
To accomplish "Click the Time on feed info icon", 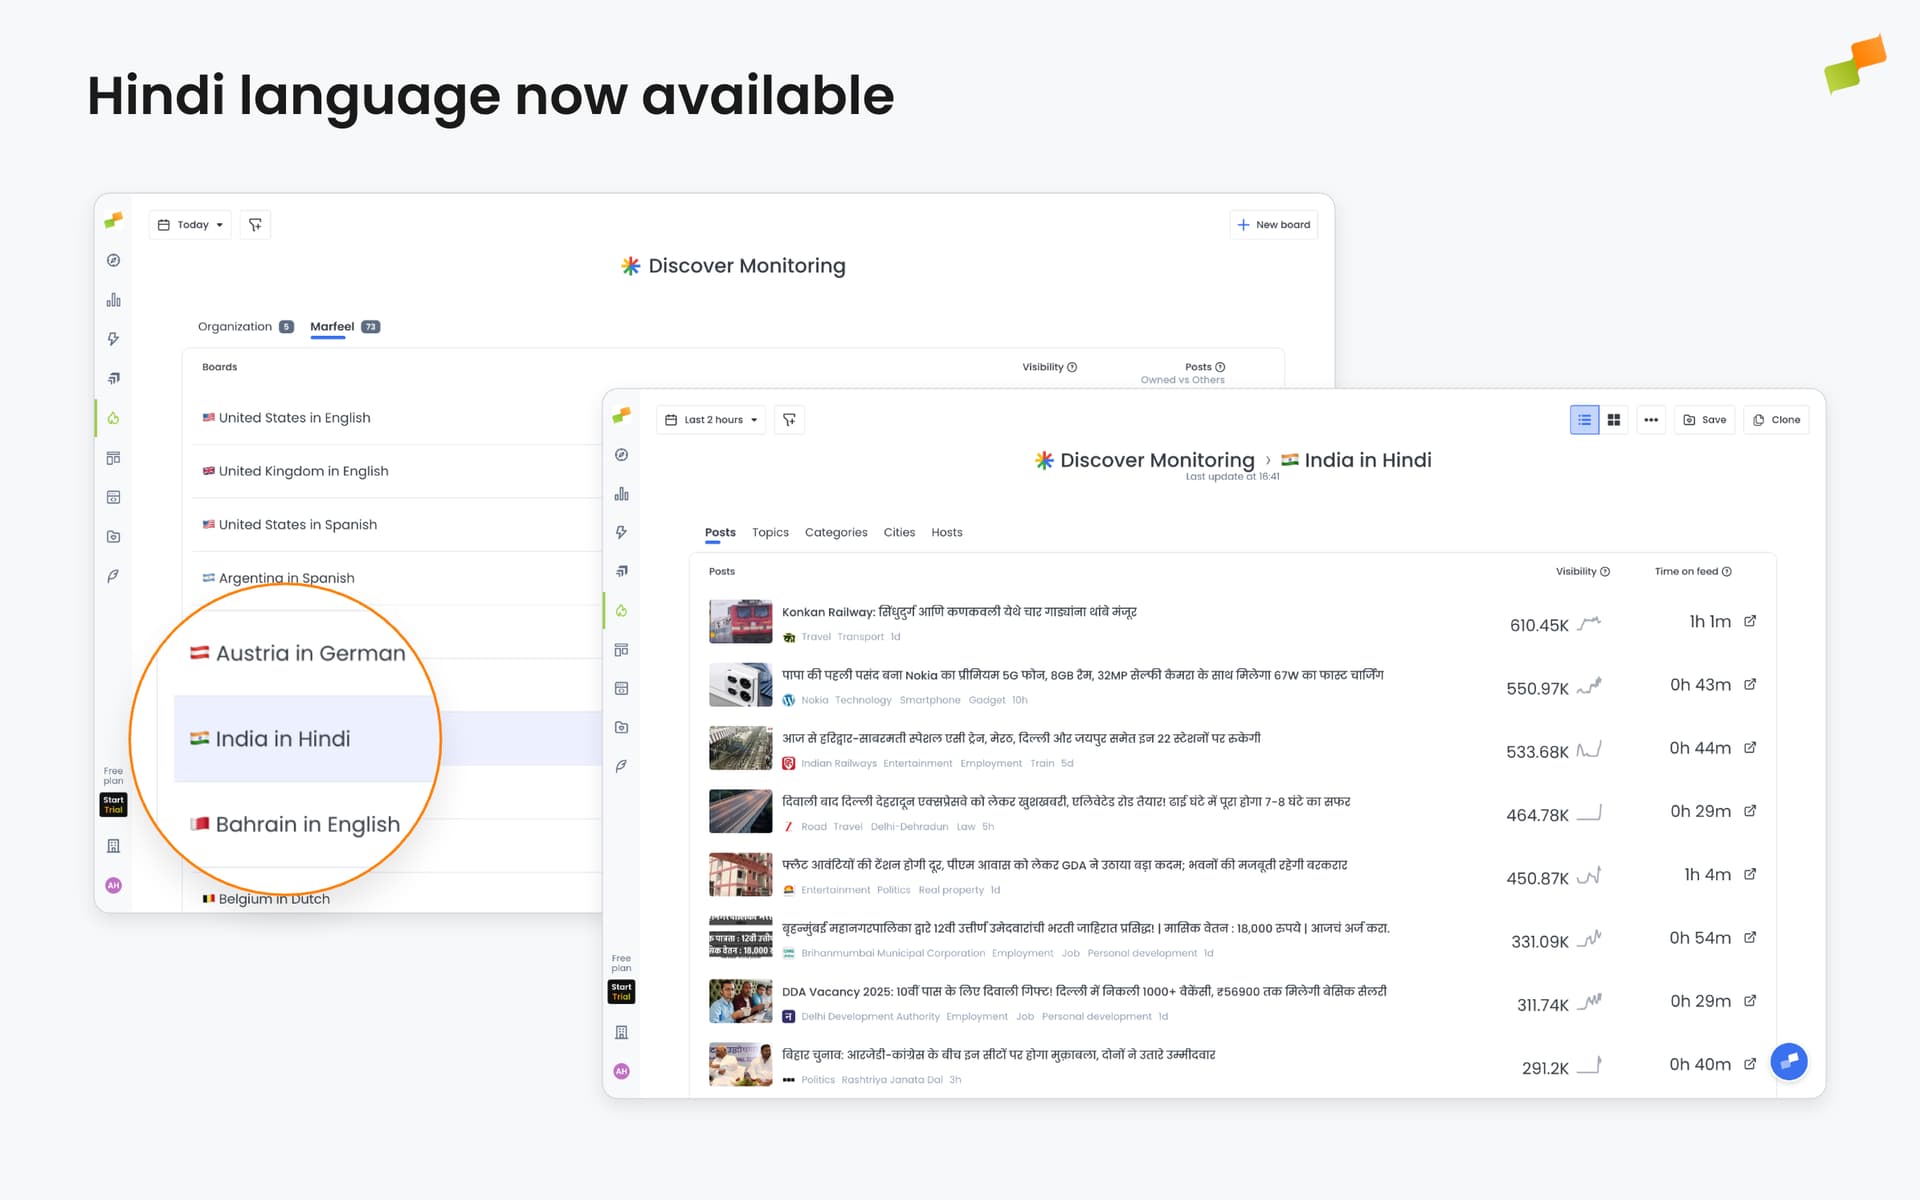I will point(1727,572).
